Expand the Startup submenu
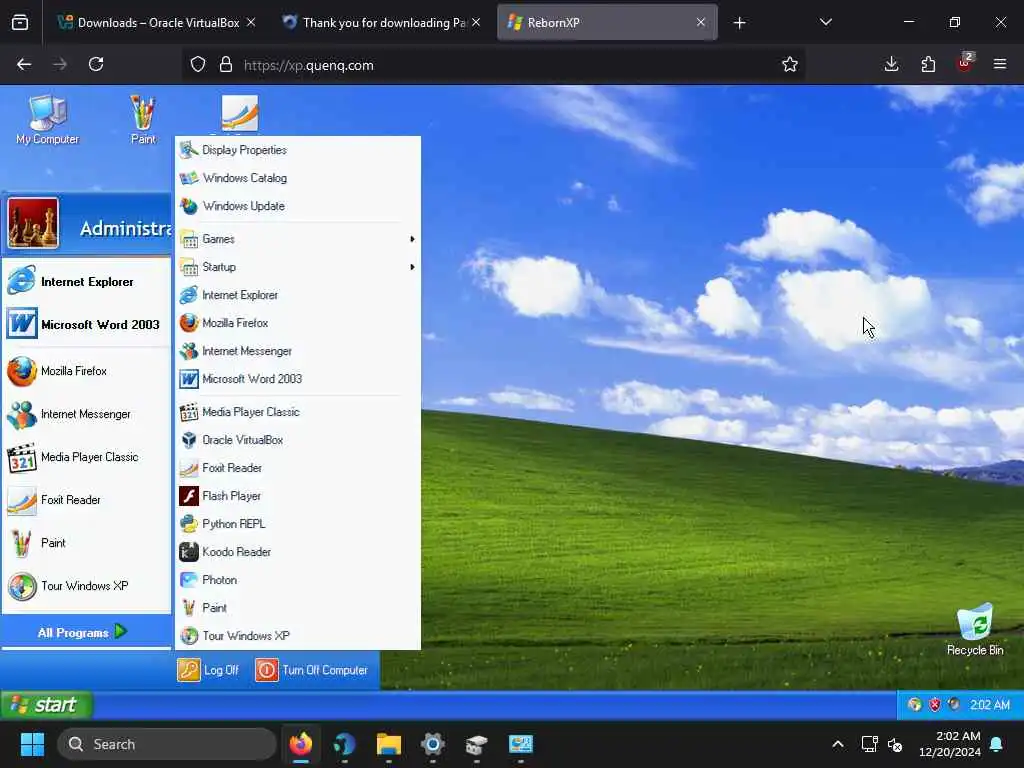1024x768 pixels. pyautogui.click(x=298, y=267)
